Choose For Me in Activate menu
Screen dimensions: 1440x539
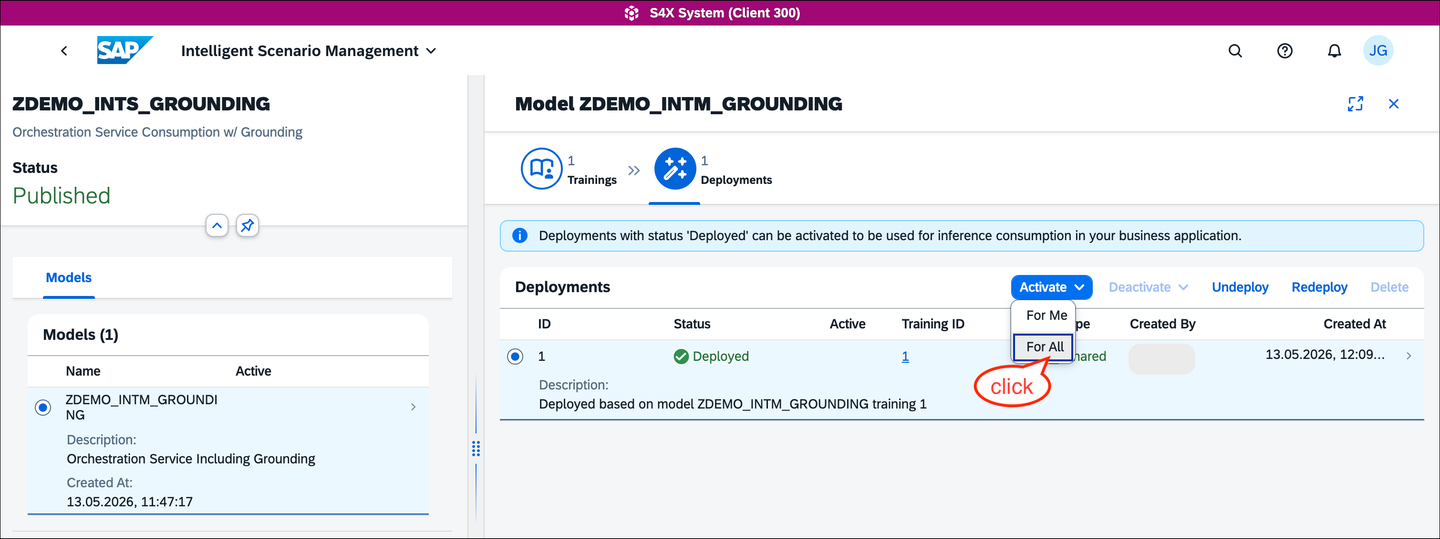[x=1046, y=315]
